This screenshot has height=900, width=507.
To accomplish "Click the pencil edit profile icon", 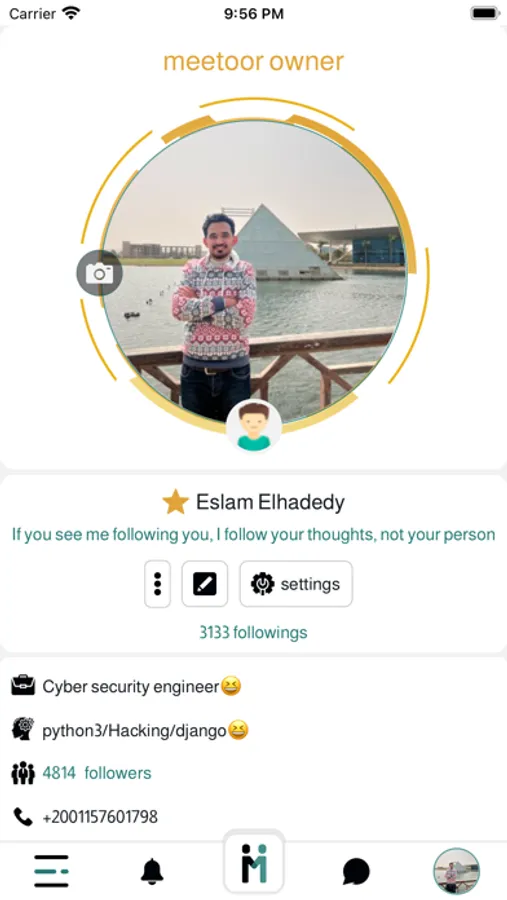I will pos(204,584).
